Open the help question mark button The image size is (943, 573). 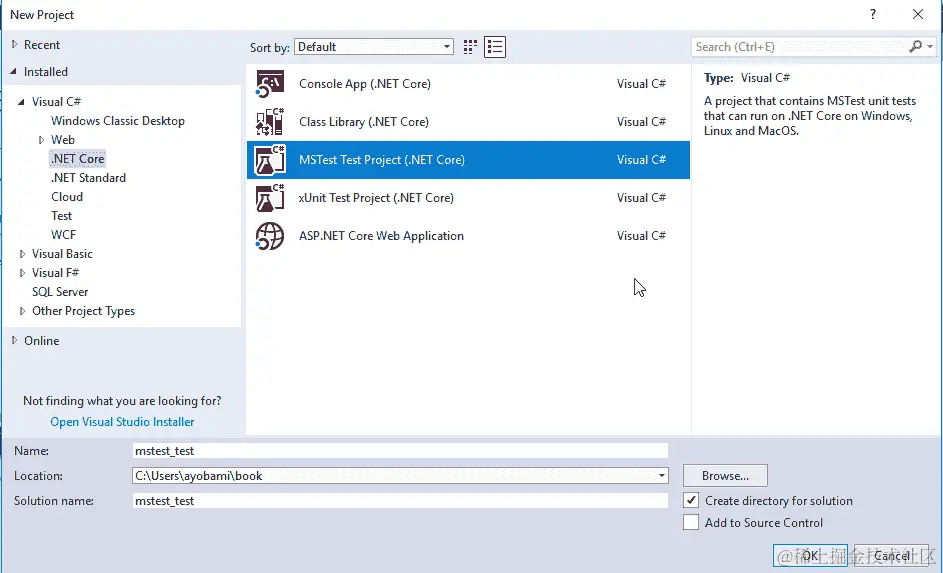tap(873, 14)
